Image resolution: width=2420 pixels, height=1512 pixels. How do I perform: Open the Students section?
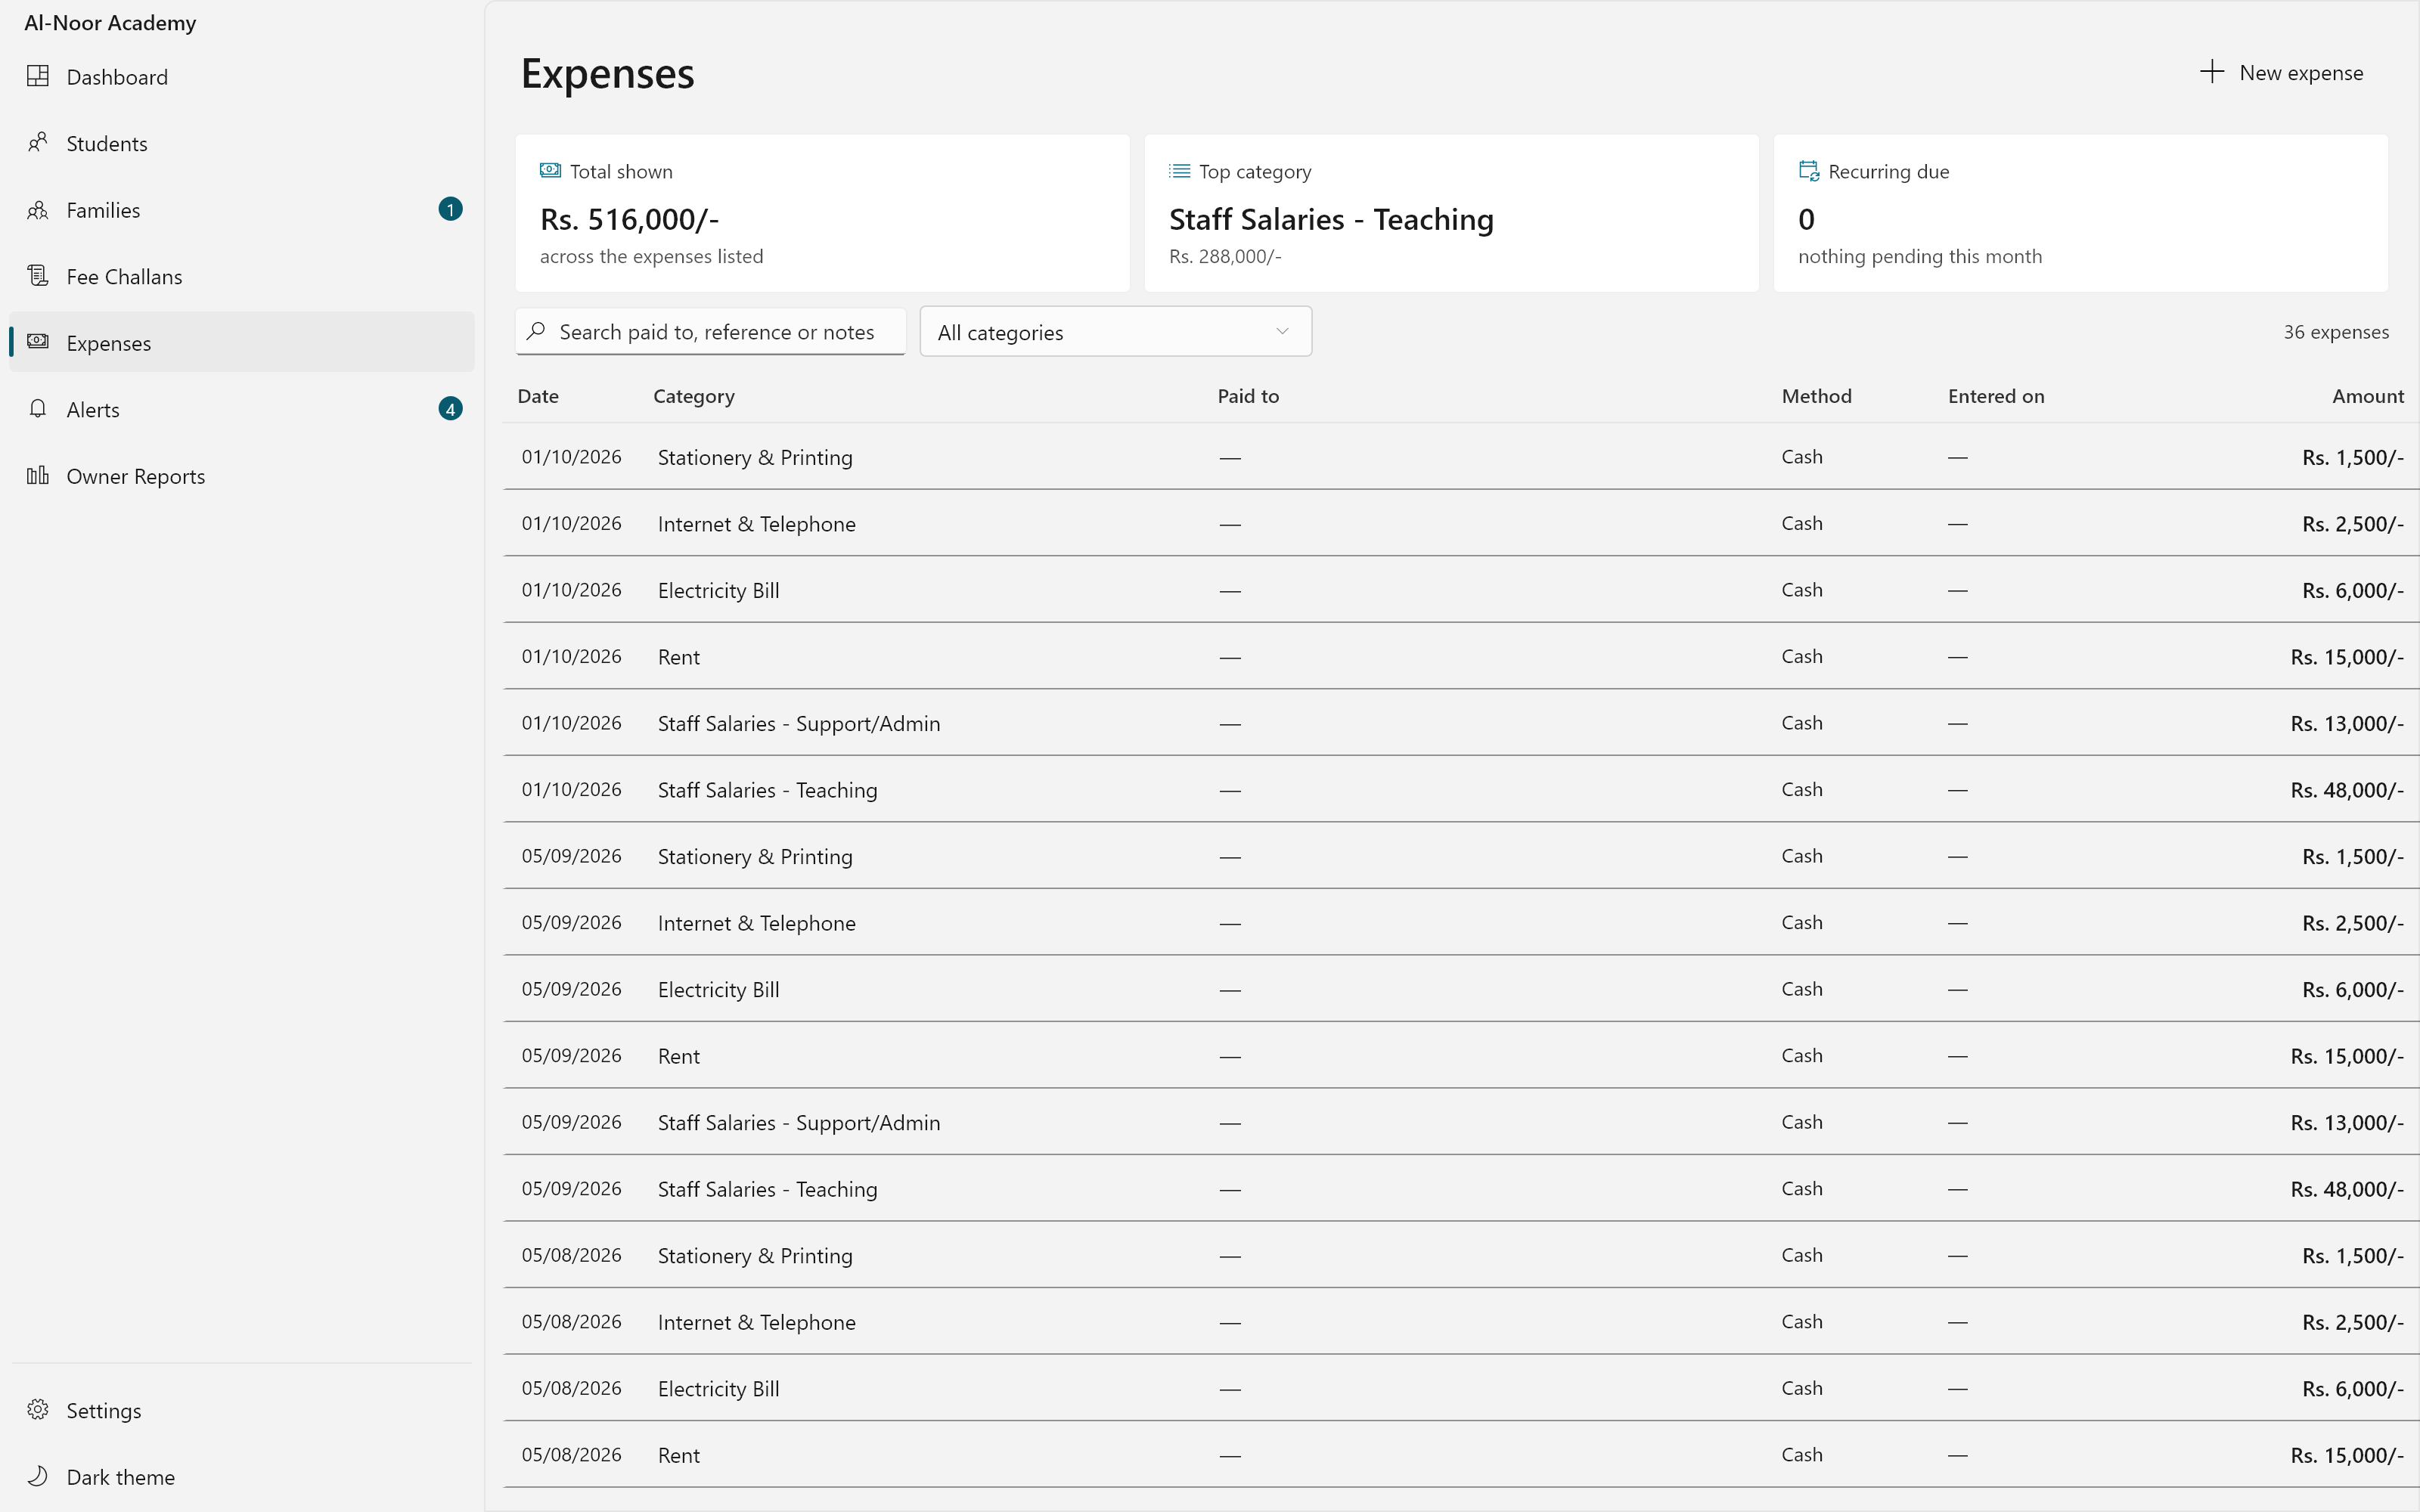coord(241,143)
